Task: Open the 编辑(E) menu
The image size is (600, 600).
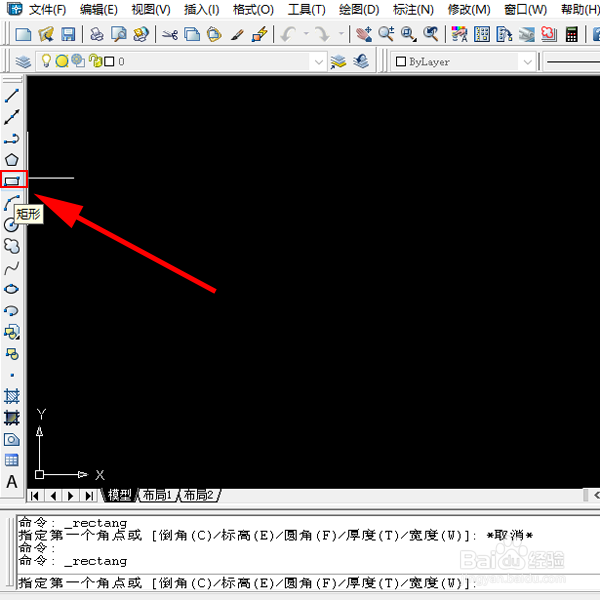Action: pyautogui.click(x=99, y=10)
